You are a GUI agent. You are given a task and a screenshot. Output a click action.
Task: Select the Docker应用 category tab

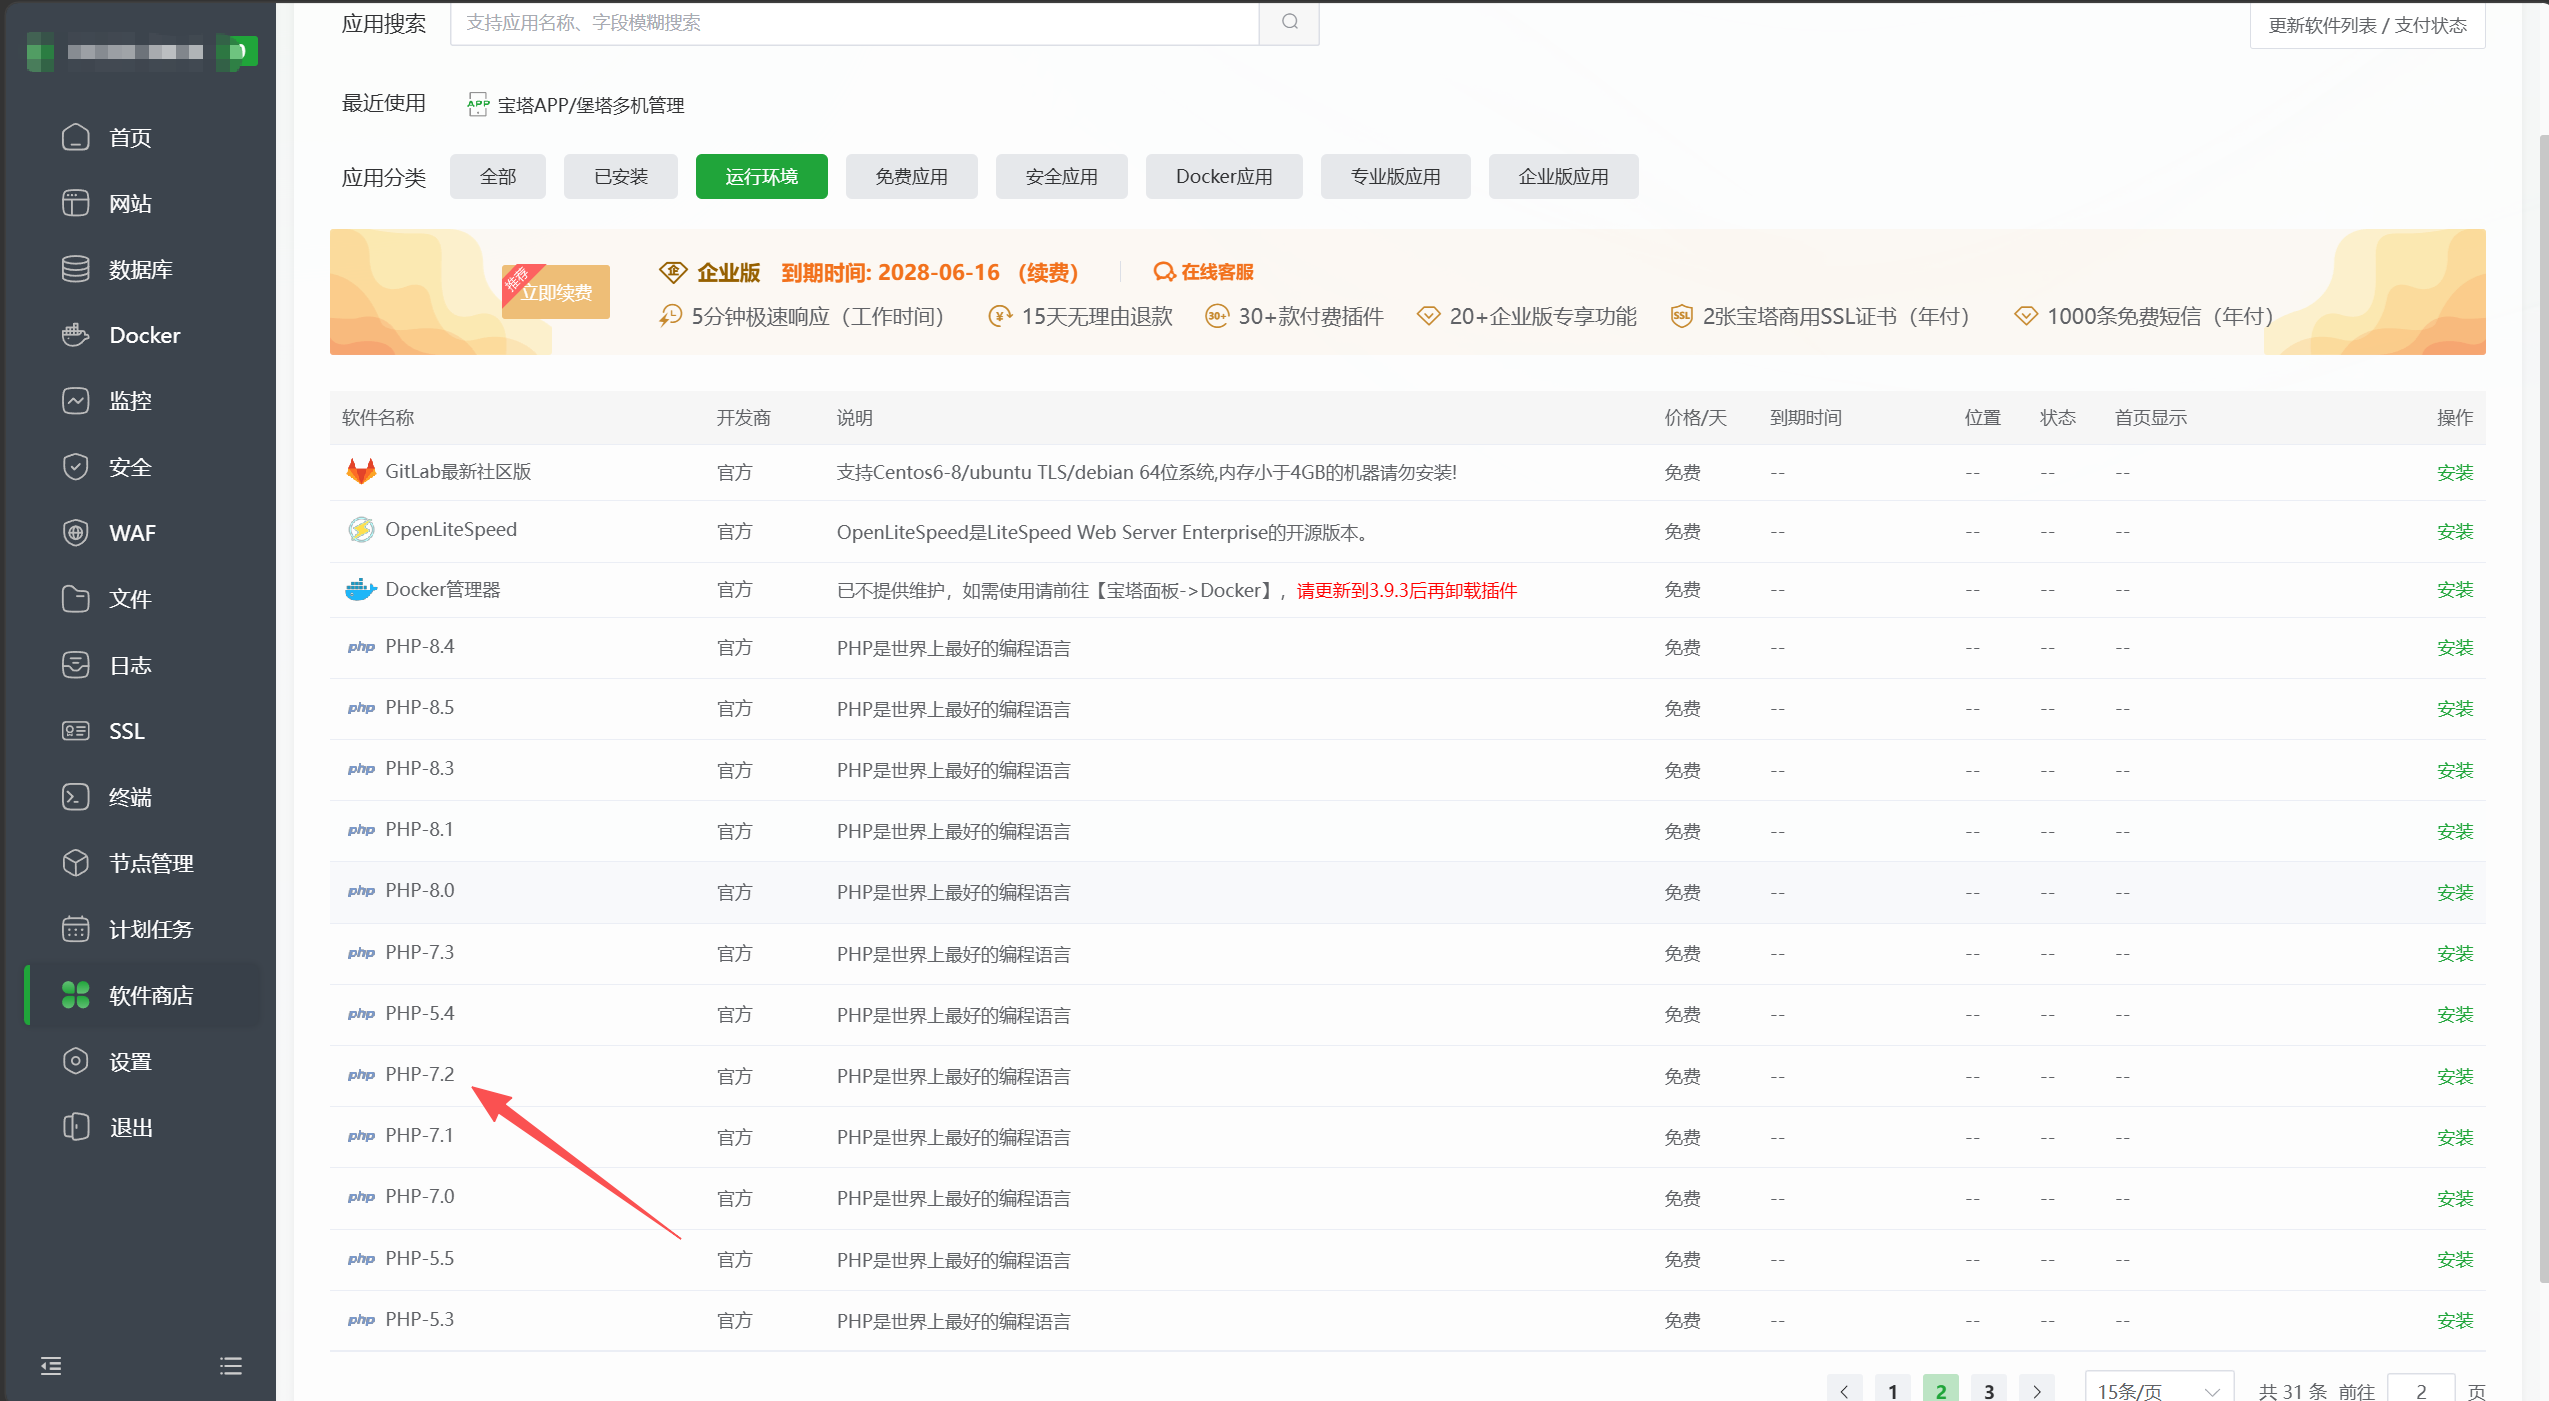point(1224,177)
